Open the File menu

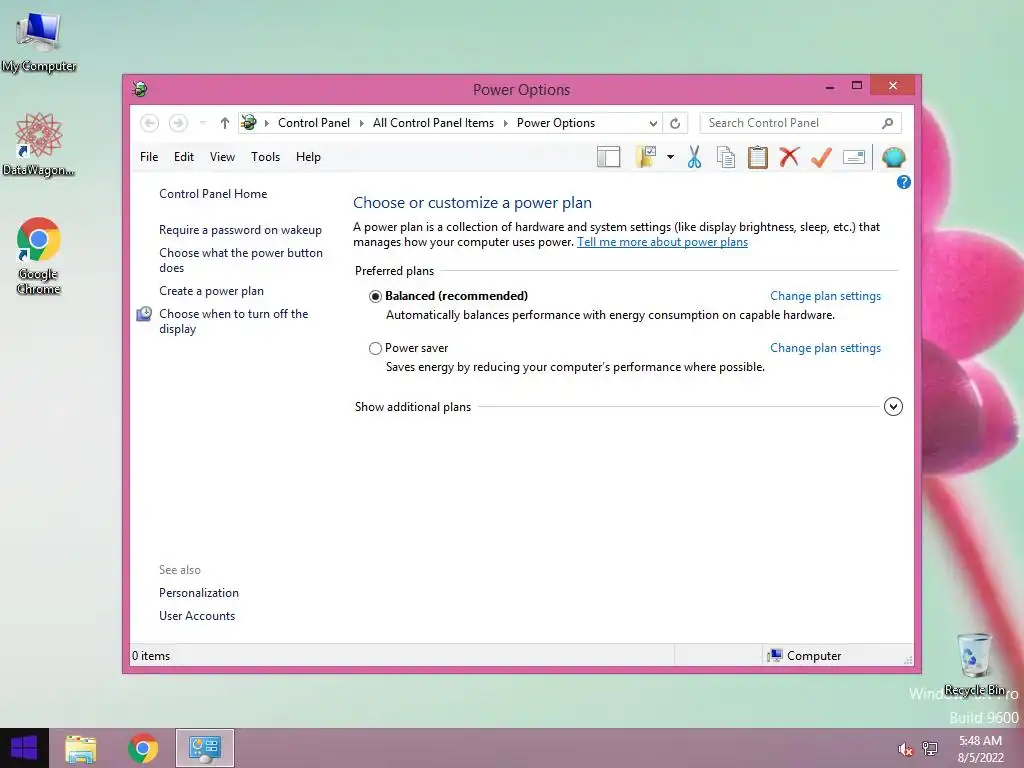tap(149, 157)
